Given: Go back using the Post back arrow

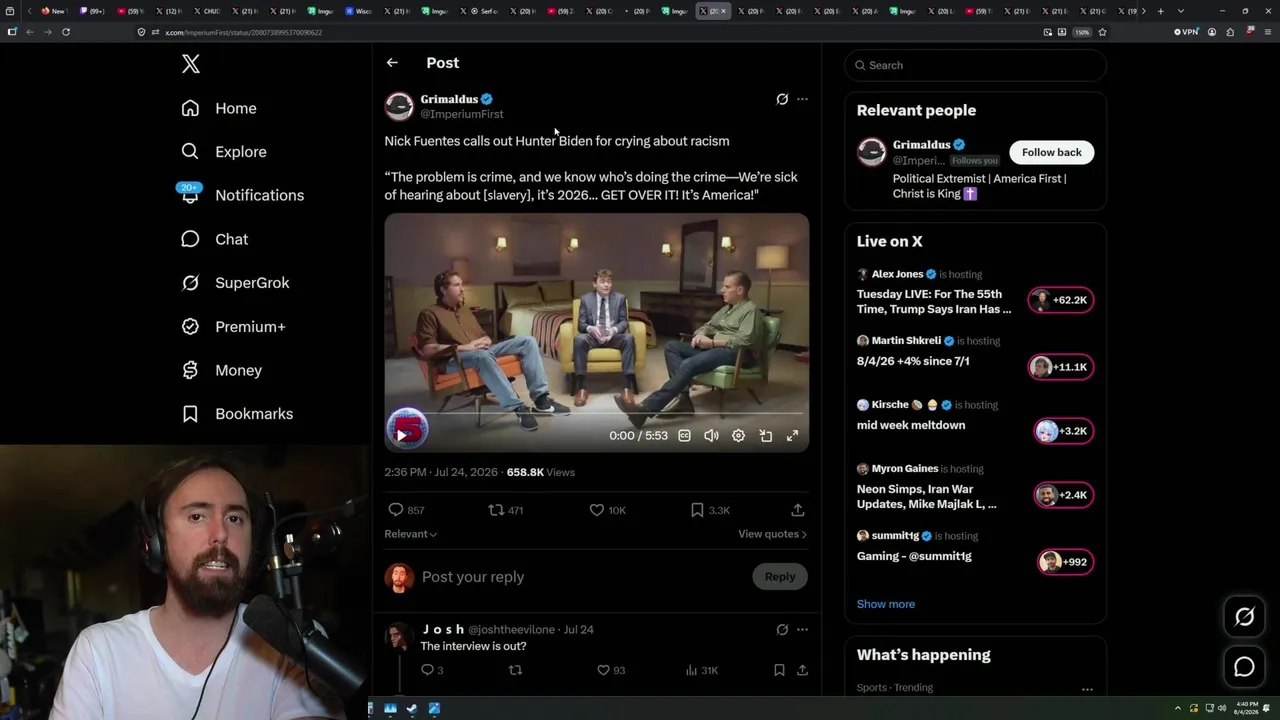Looking at the screenshot, I should [392, 63].
